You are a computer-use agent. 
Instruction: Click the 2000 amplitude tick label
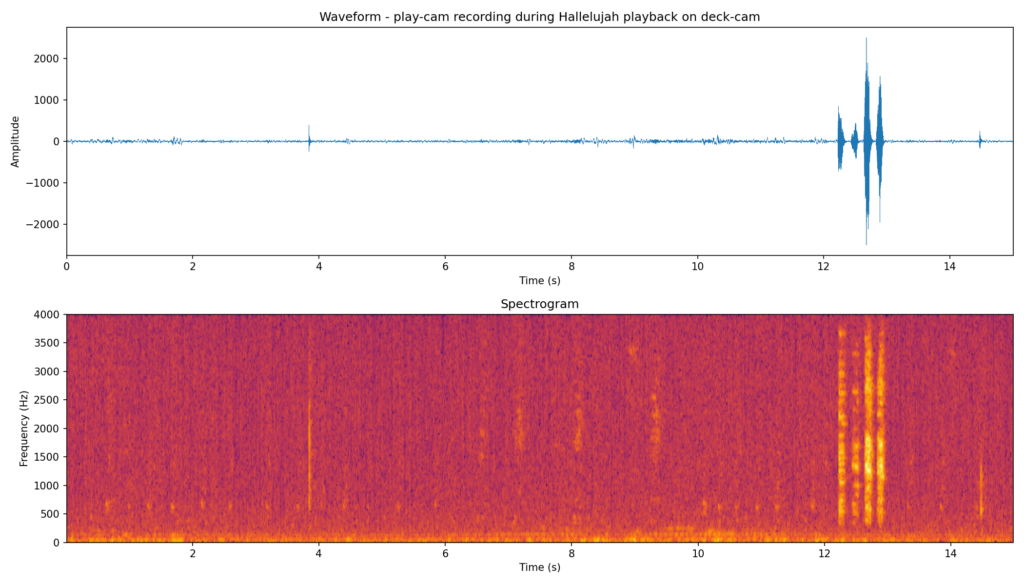pyautogui.click(x=44, y=57)
